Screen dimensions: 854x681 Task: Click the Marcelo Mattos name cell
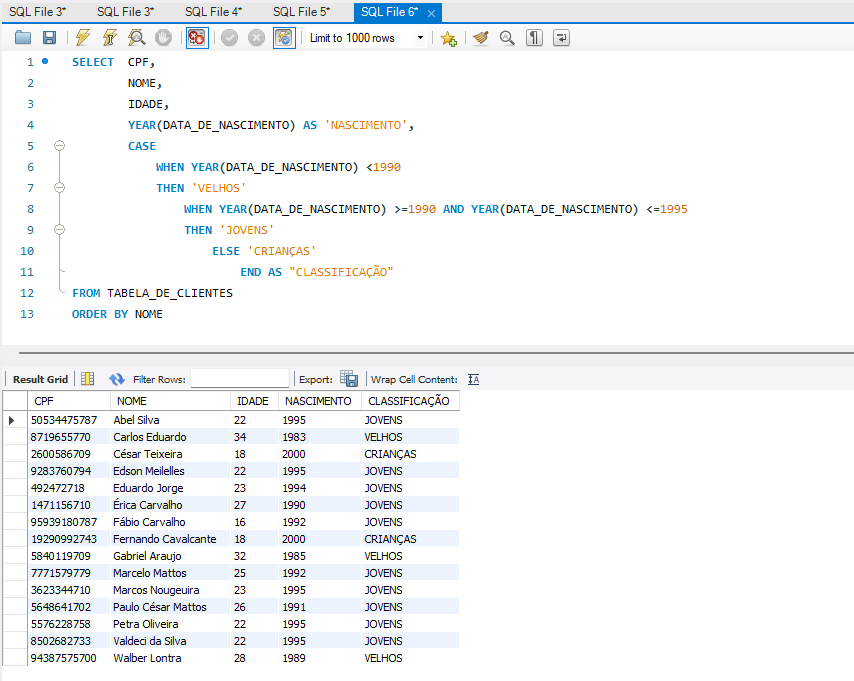click(x=170, y=573)
